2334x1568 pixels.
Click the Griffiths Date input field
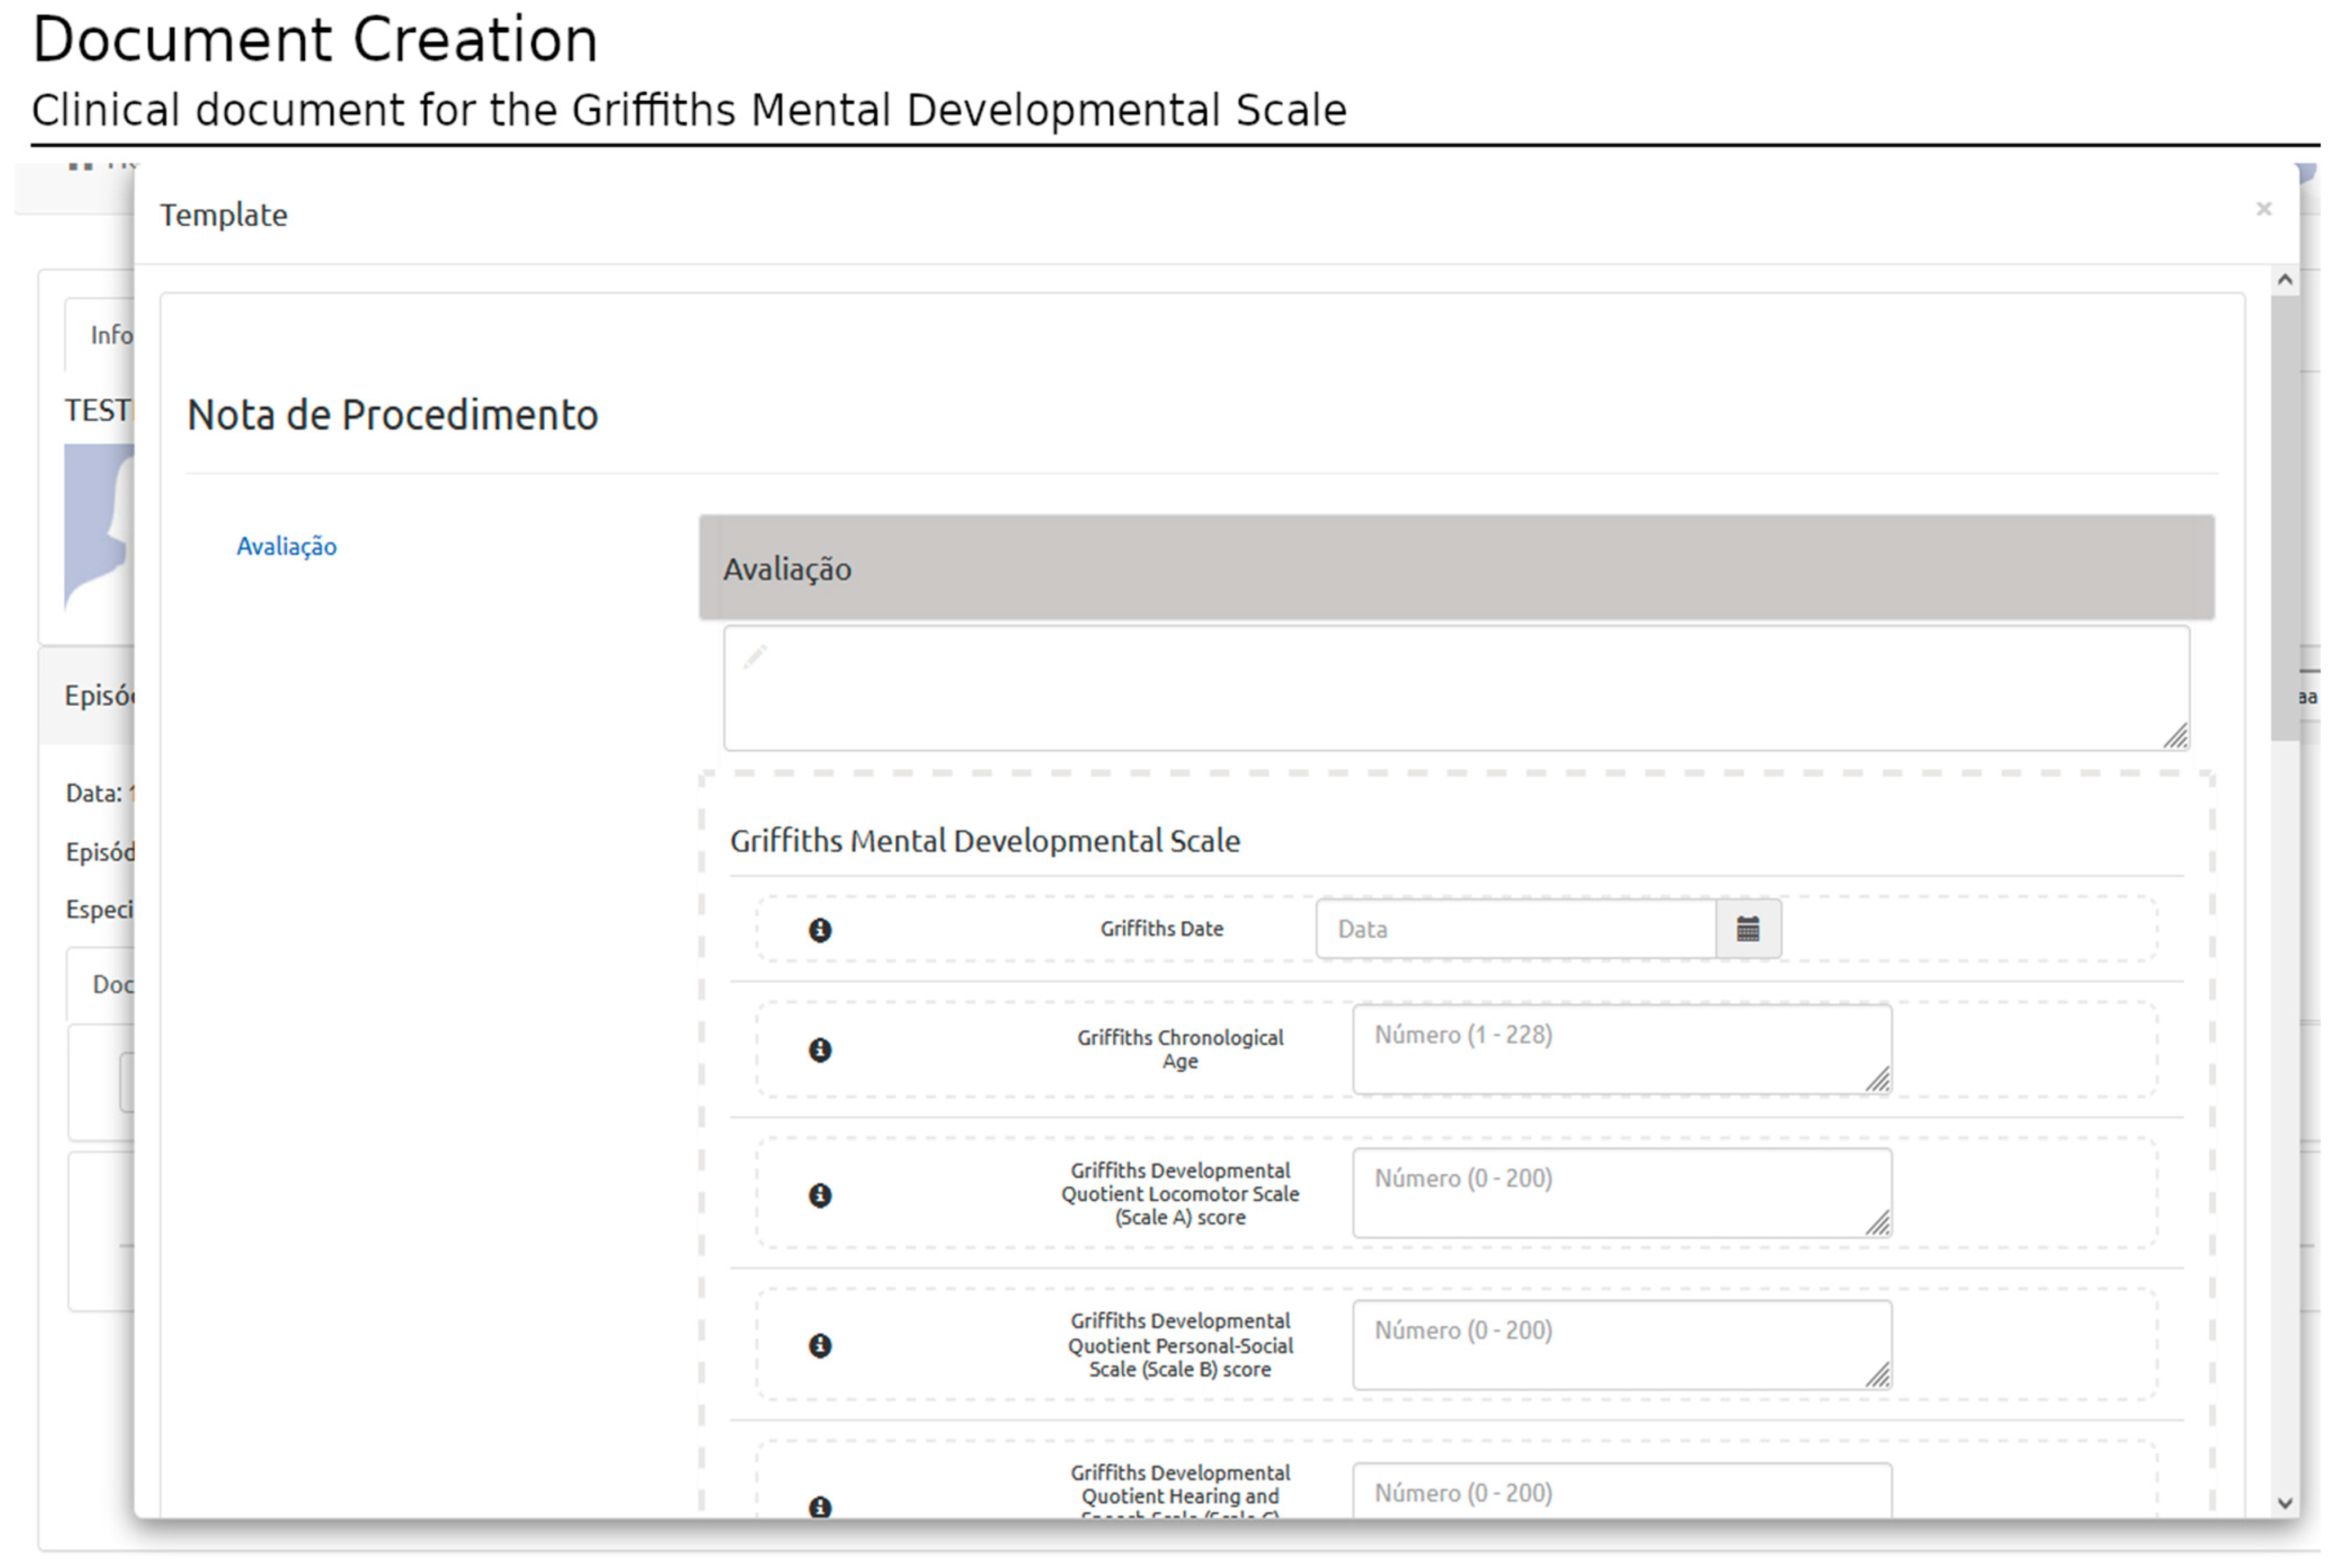[1515, 930]
